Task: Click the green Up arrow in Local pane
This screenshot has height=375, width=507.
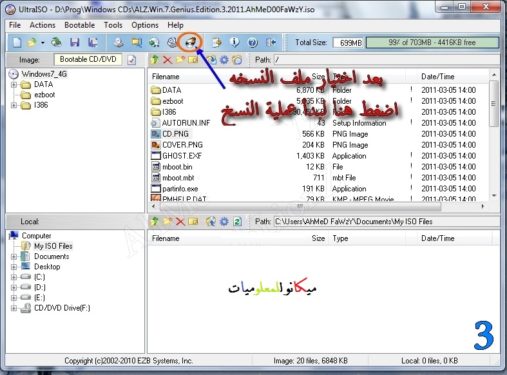Action: 154,221
